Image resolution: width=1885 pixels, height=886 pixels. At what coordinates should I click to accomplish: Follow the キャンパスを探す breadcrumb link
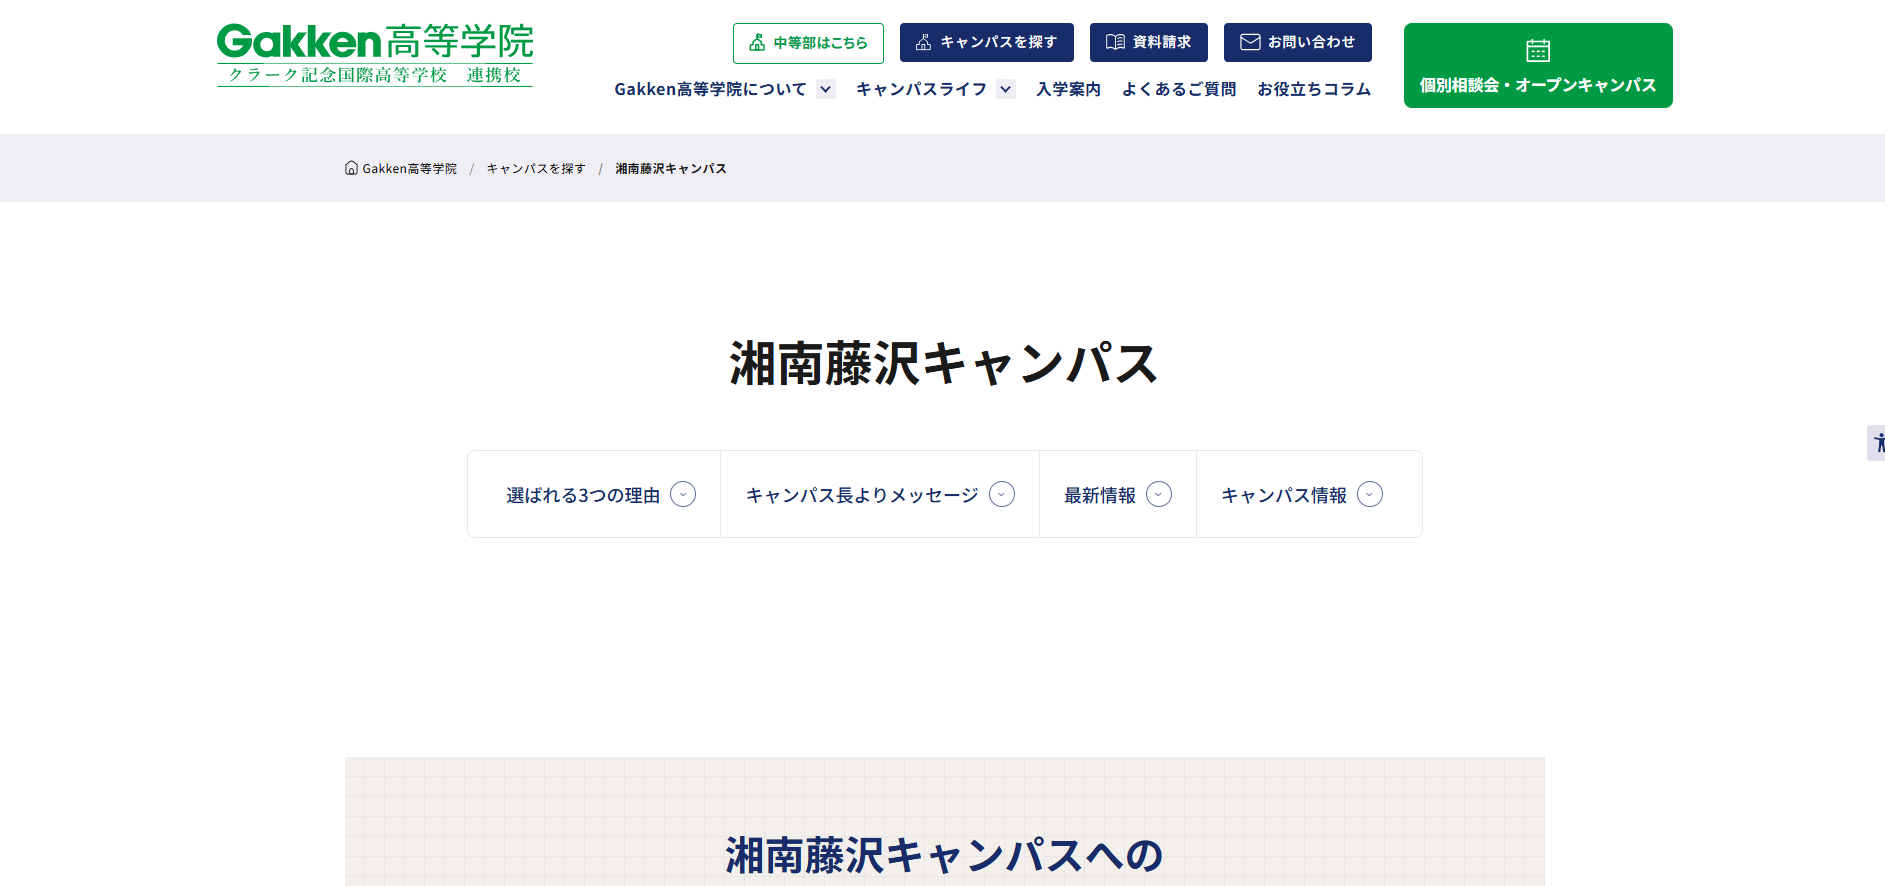click(x=536, y=169)
